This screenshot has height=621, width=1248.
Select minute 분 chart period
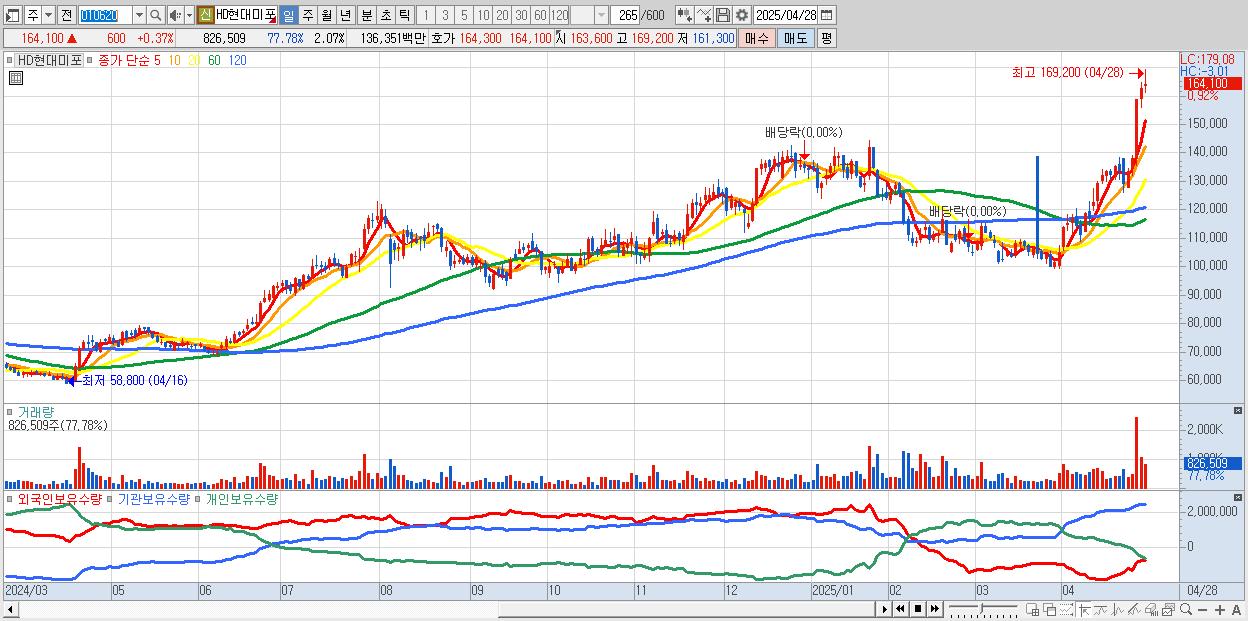click(x=367, y=15)
